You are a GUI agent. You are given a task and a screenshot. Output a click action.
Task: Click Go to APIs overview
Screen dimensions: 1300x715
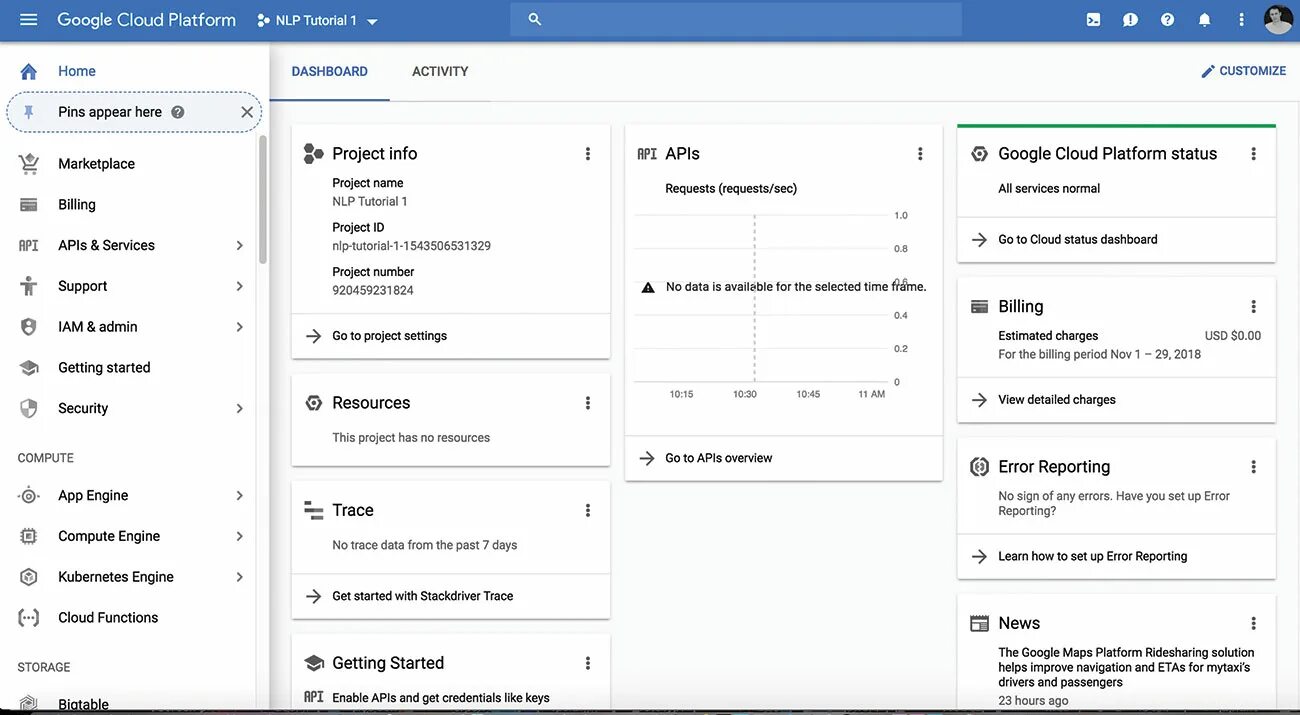(718, 457)
